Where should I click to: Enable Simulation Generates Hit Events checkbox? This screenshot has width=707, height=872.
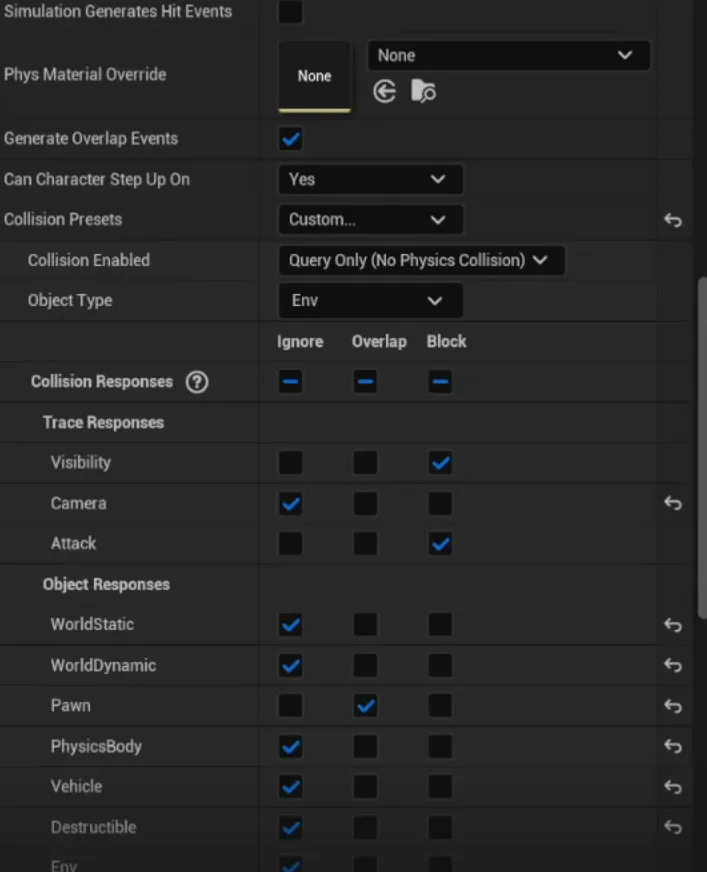pos(291,12)
